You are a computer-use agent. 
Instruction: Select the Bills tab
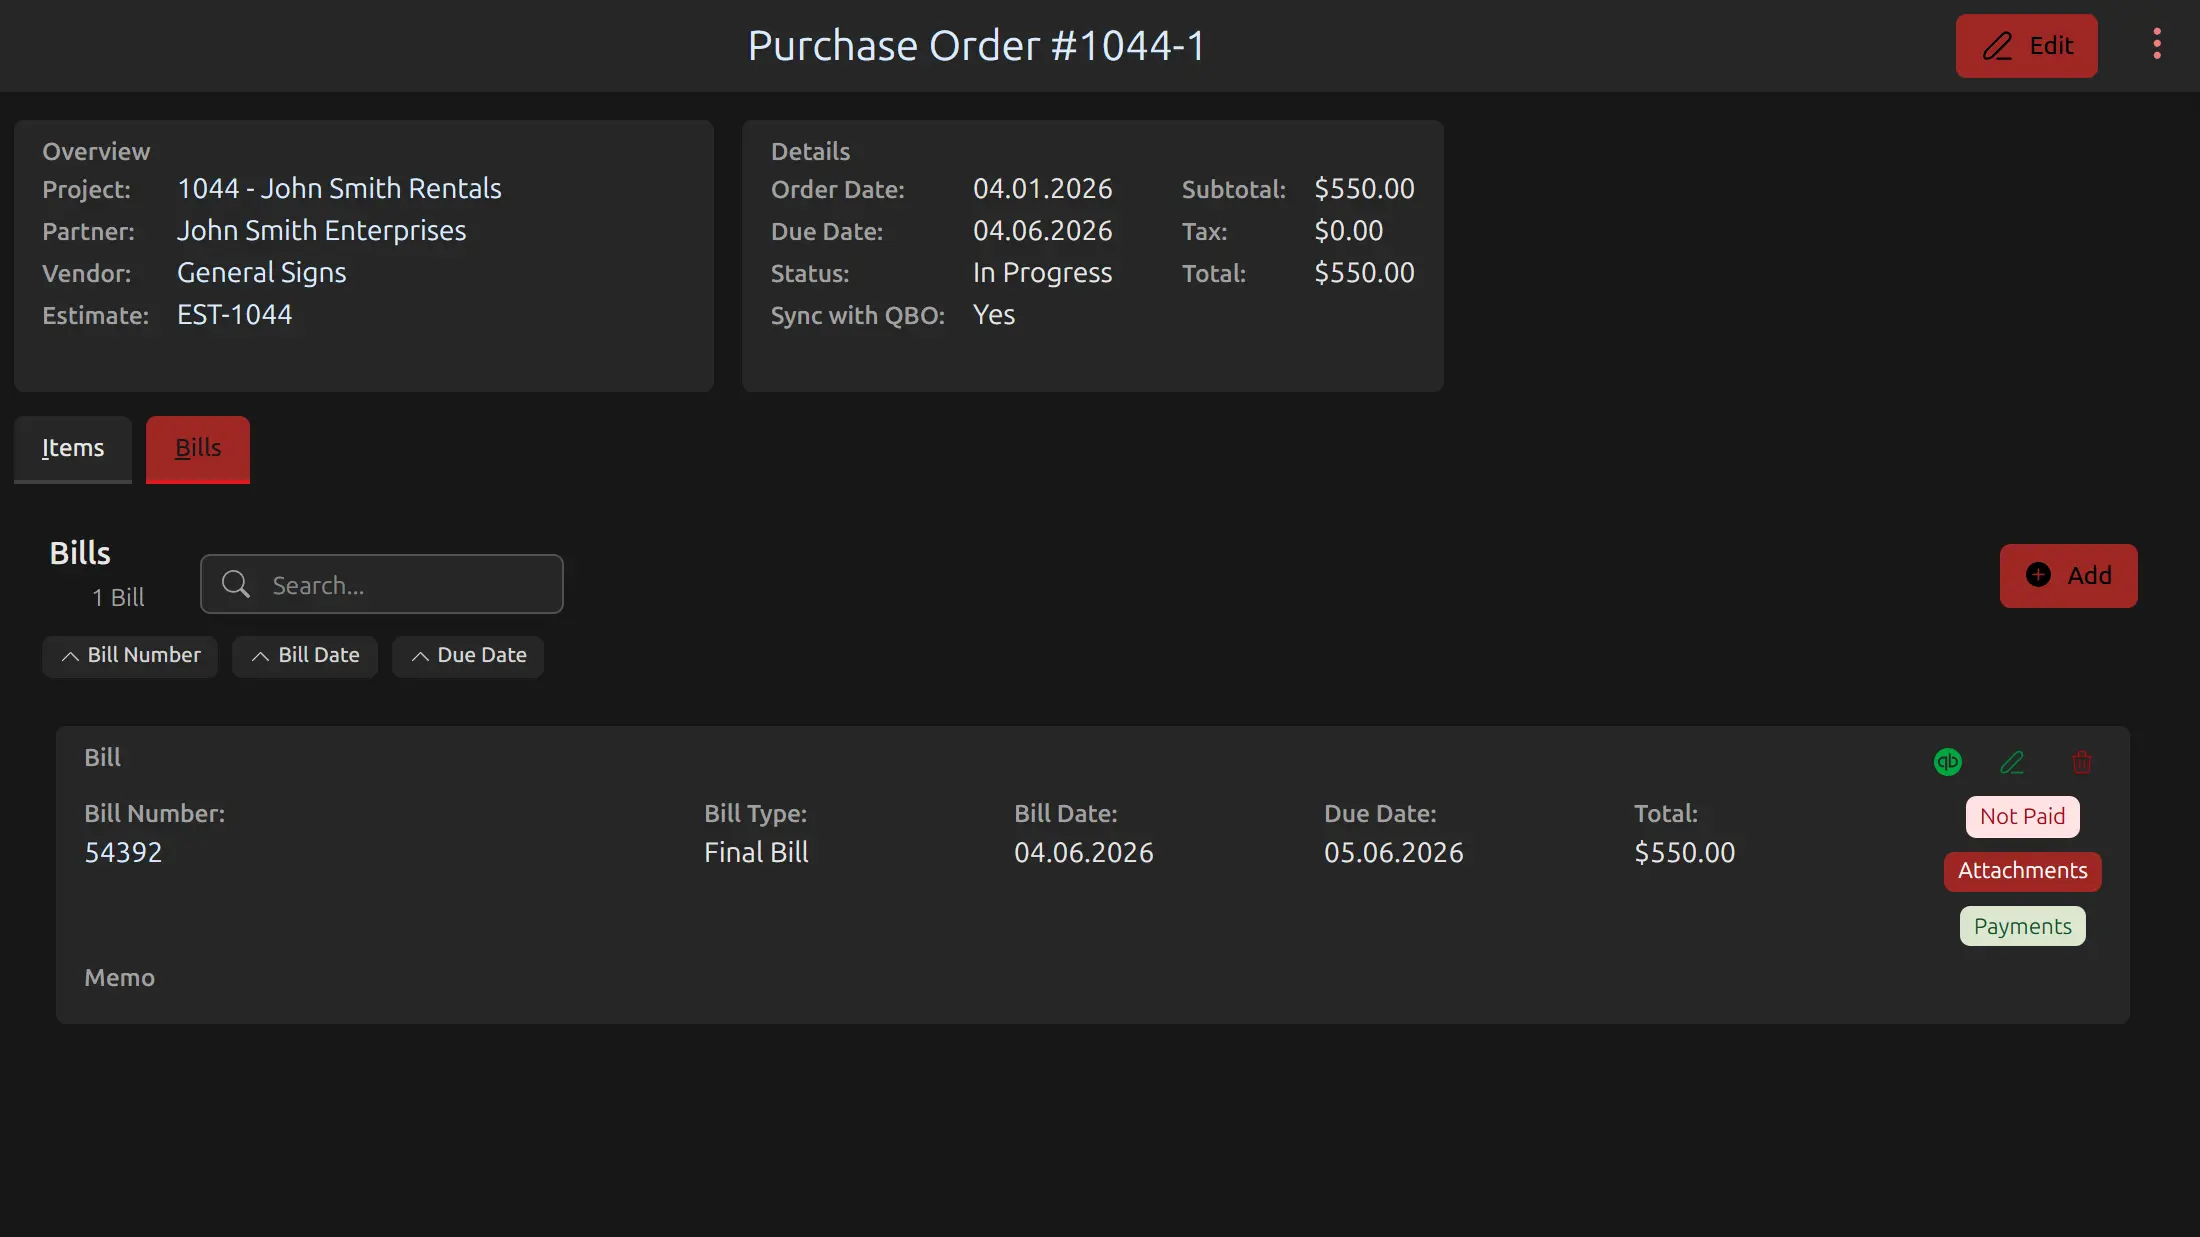(x=197, y=449)
